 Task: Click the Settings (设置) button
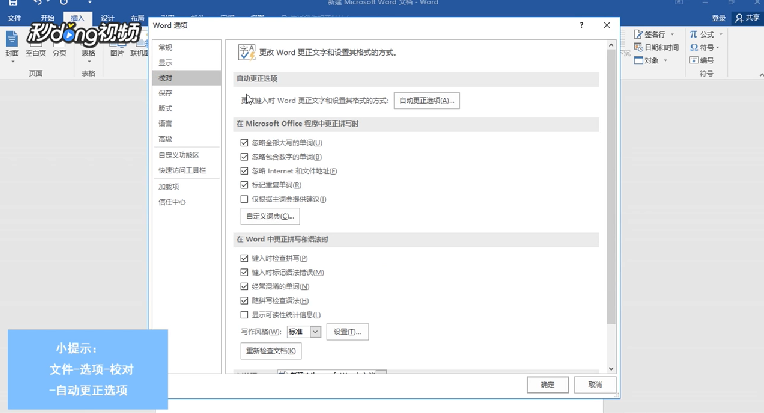(347, 332)
